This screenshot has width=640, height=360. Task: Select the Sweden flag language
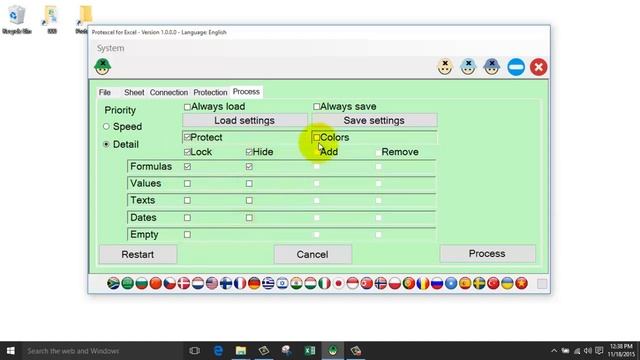pos(479,283)
